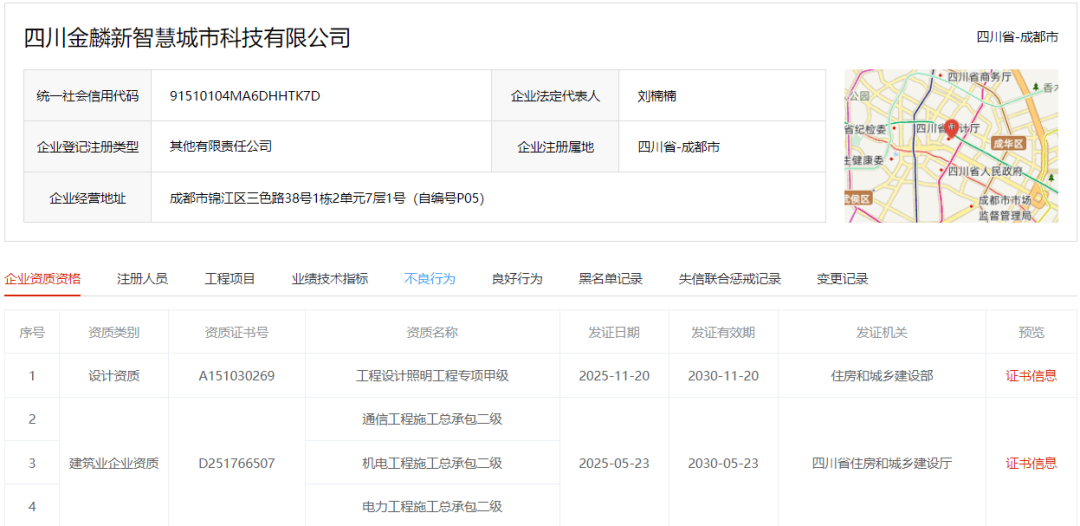
Task: Click the 成华区 label on the map
Action: click(1008, 144)
